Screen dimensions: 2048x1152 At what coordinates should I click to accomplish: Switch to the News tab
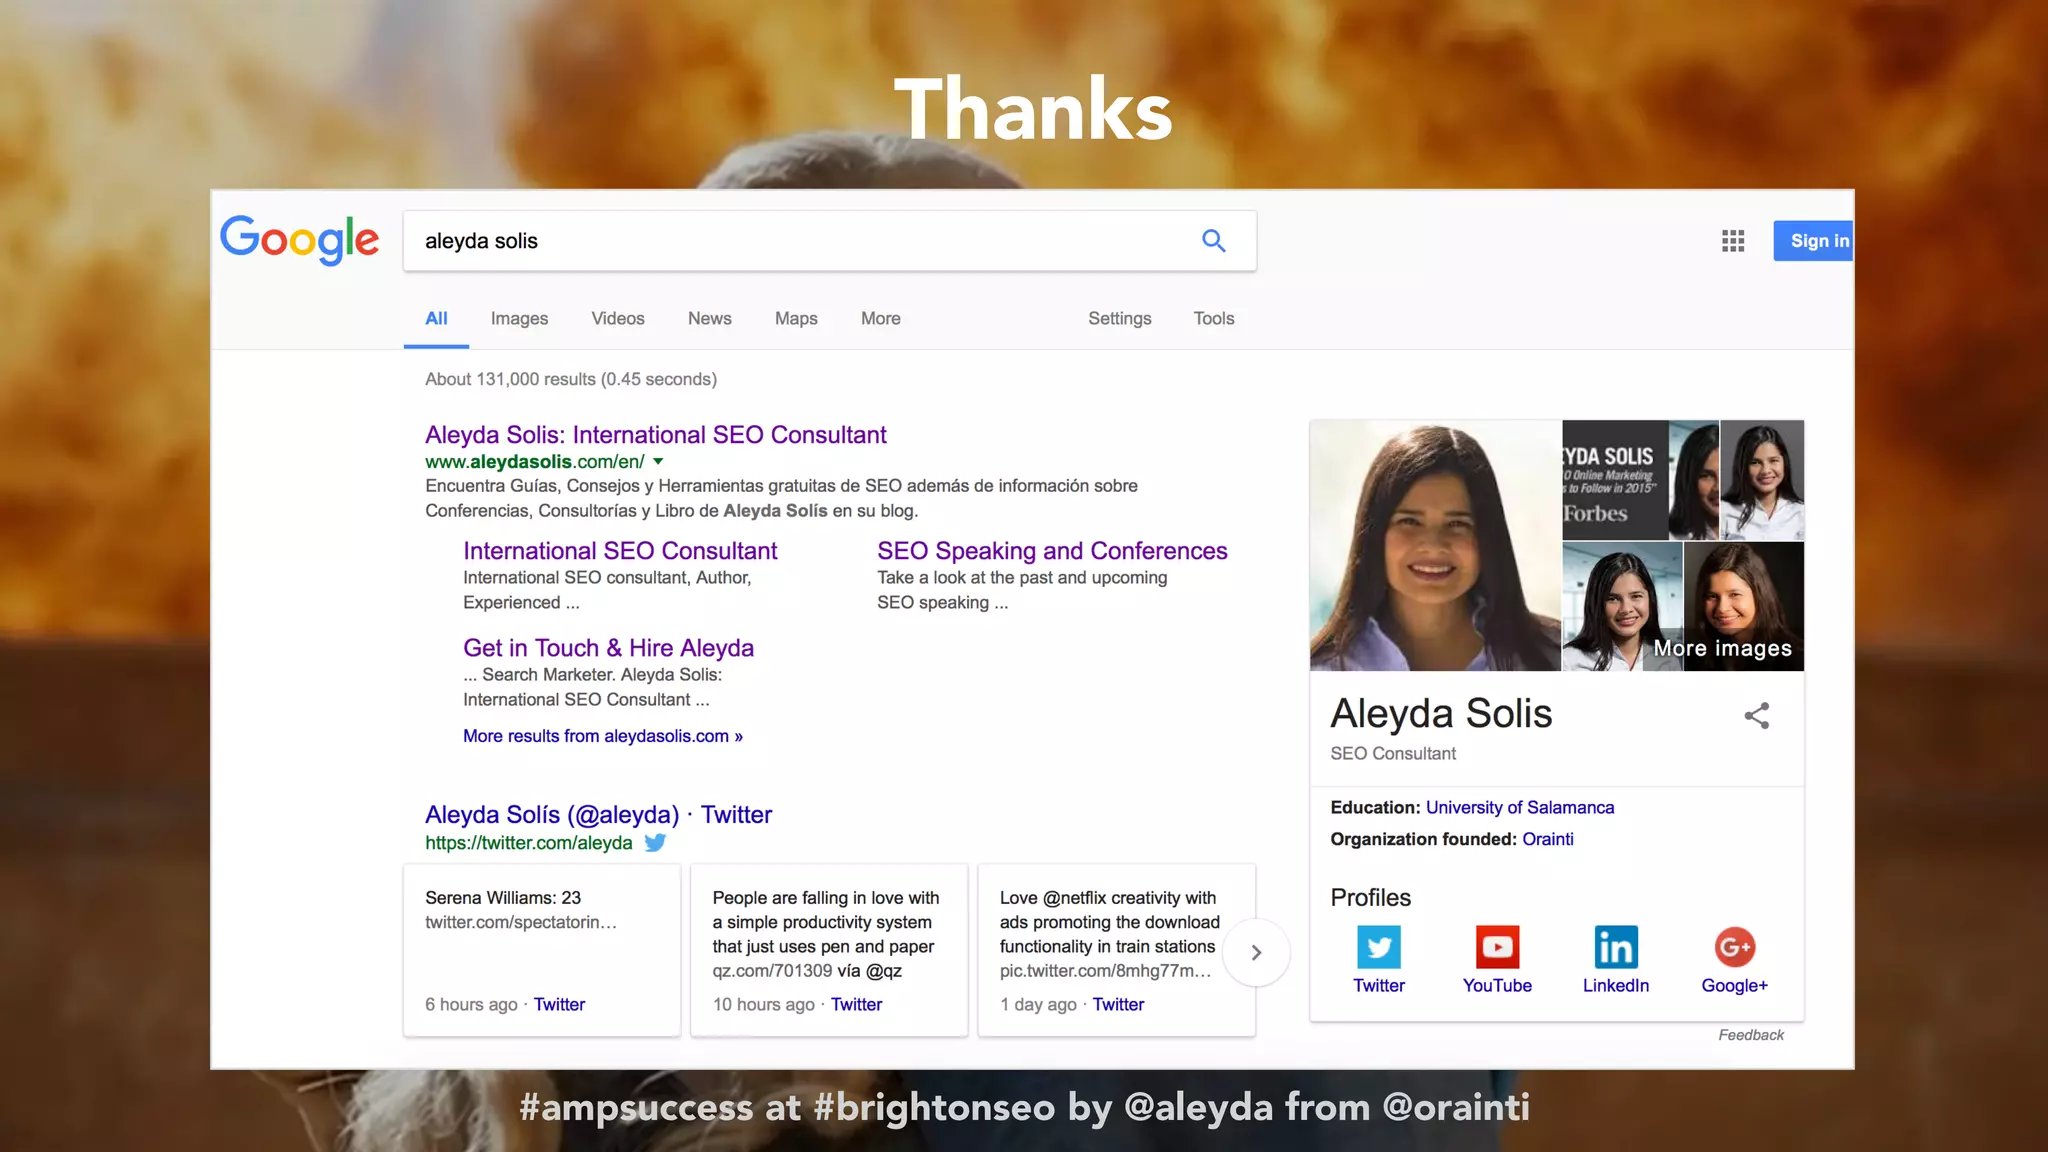pos(710,319)
